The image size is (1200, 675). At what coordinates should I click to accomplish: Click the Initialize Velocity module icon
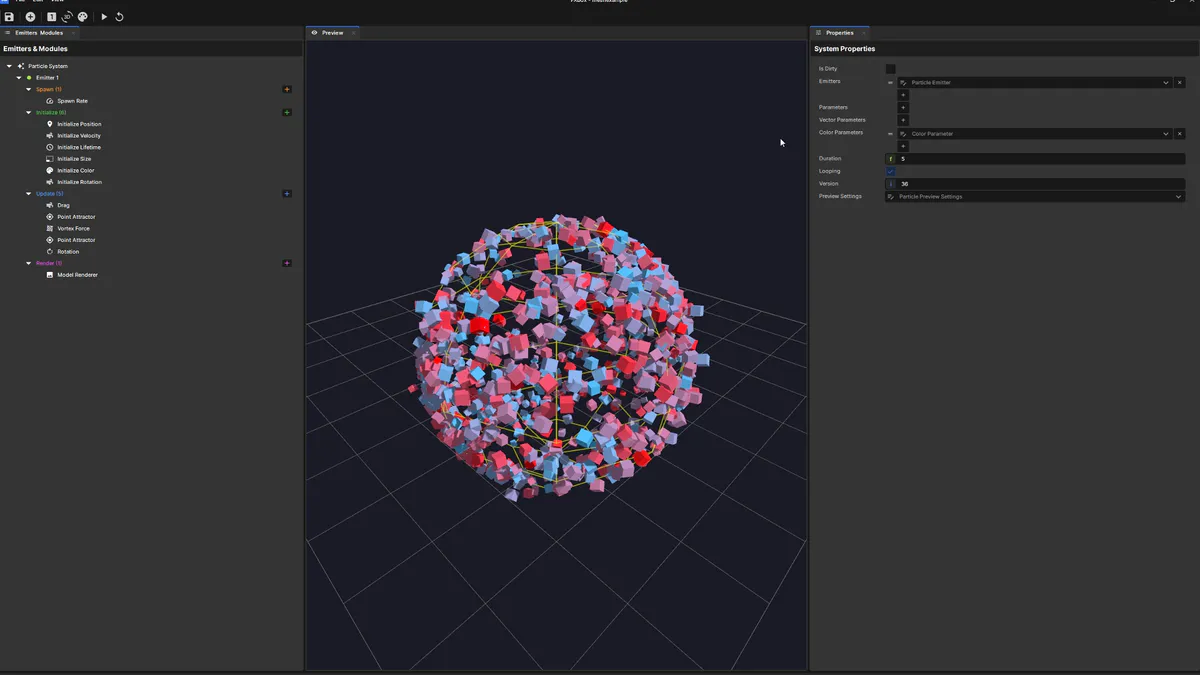(50, 136)
